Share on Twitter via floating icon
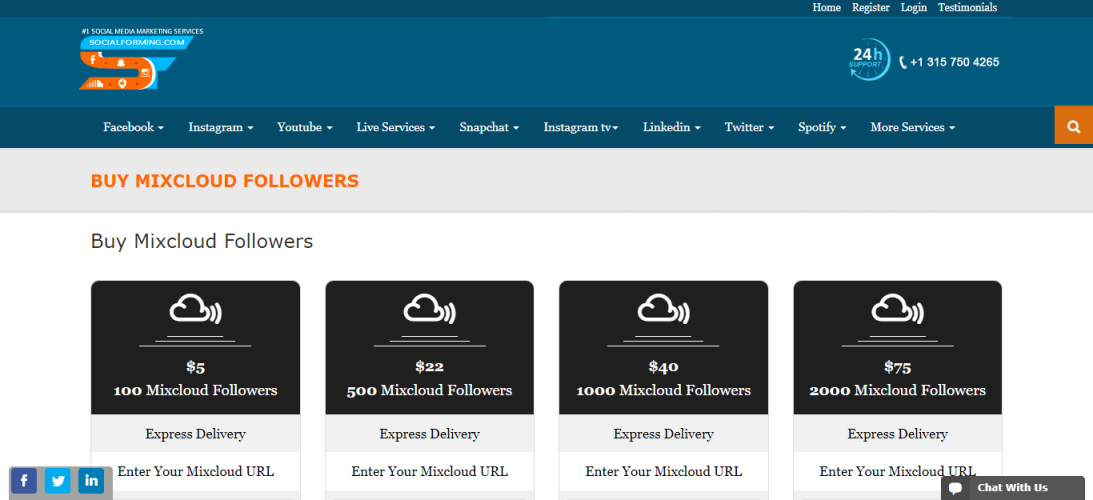The width and height of the screenshot is (1093, 500). [58, 480]
